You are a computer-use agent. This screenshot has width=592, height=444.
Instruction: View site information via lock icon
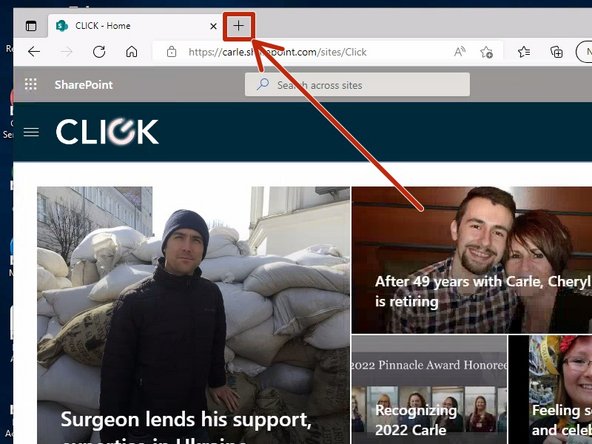(171, 52)
